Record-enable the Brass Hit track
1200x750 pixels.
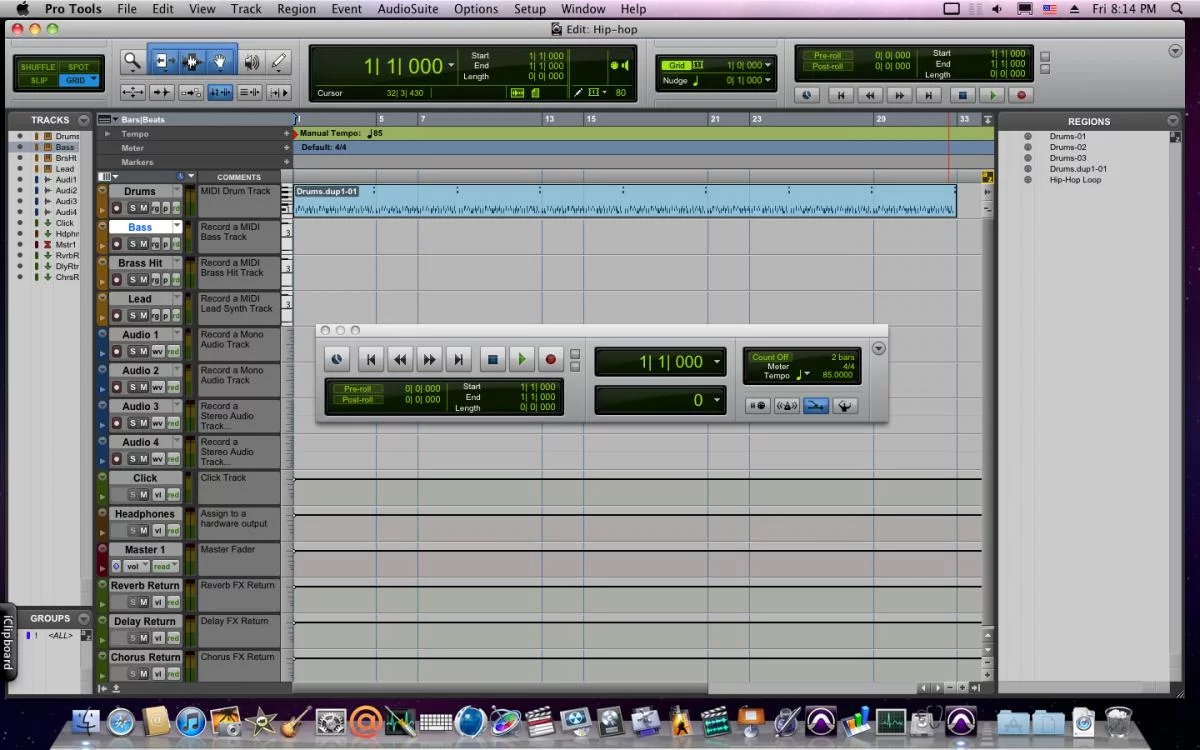click(116, 280)
